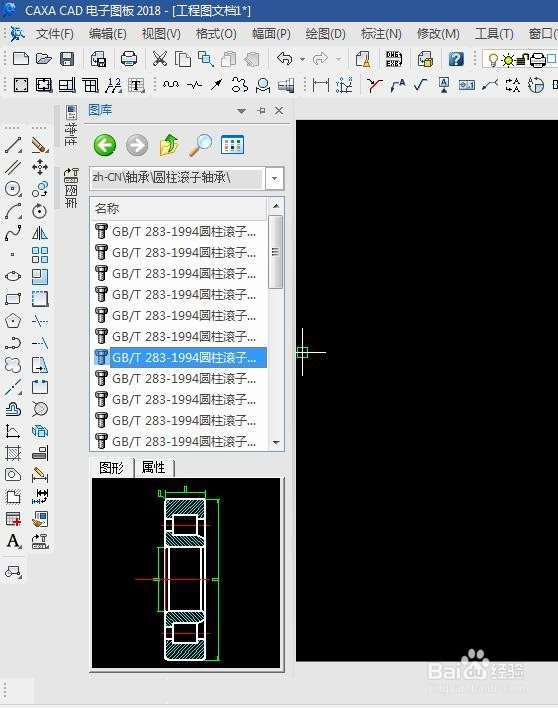Click the library list scroll down arrow
The width and height of the screenshot is (558, 708).
(276, 442)
